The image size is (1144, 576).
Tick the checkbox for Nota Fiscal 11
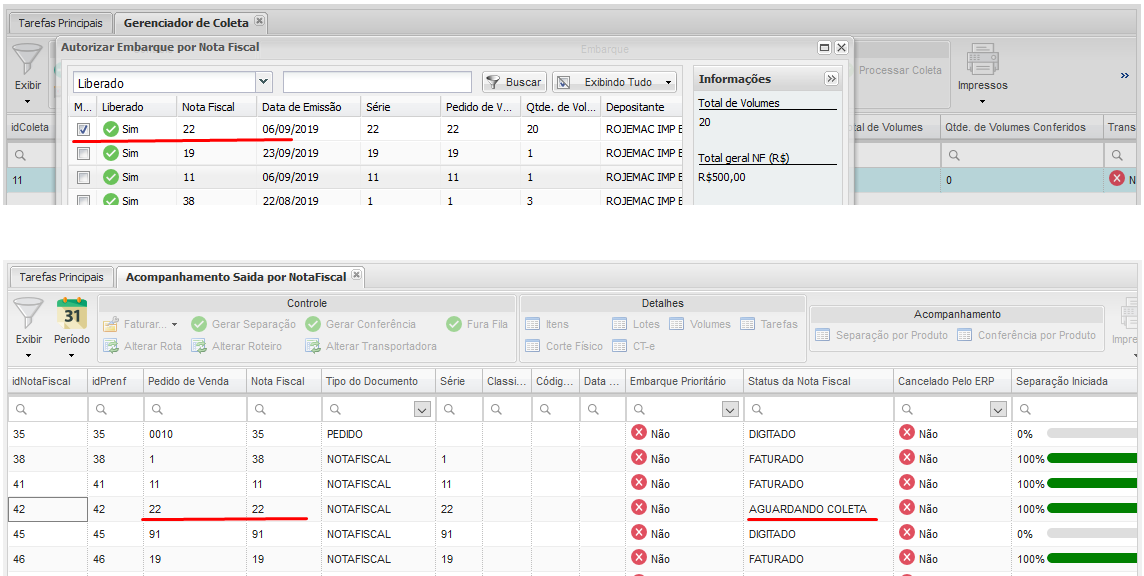(84, 177)
